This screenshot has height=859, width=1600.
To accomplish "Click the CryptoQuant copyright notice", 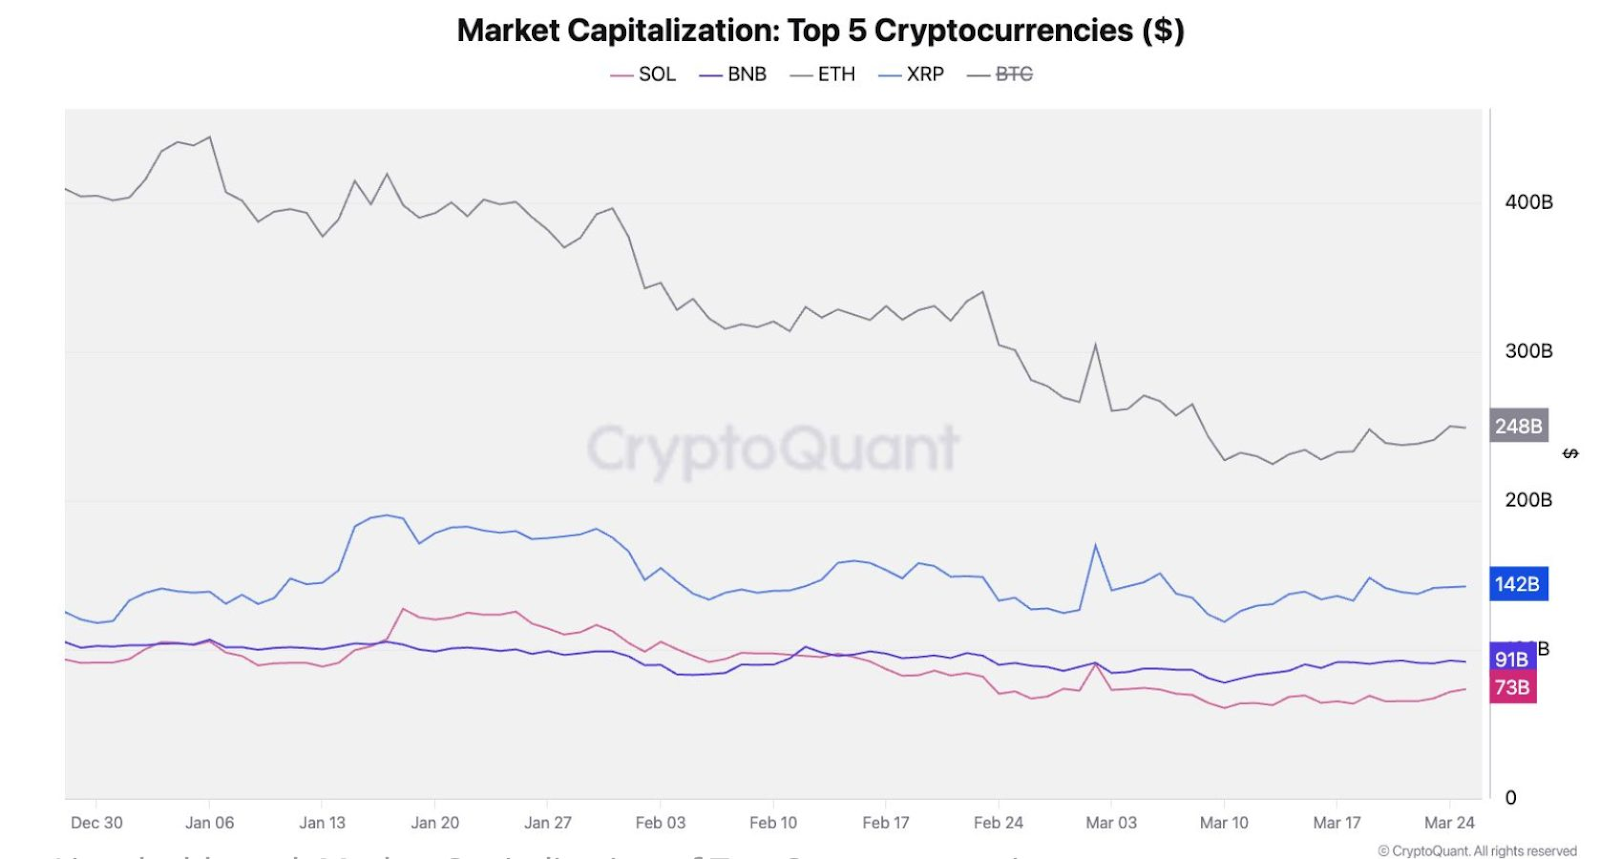I will (1477, 851).
